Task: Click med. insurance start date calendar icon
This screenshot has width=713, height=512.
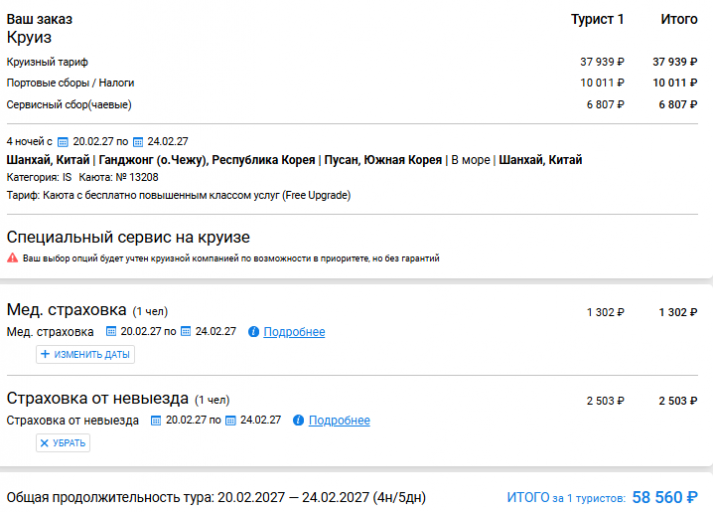Action: (x=111, y=331)
